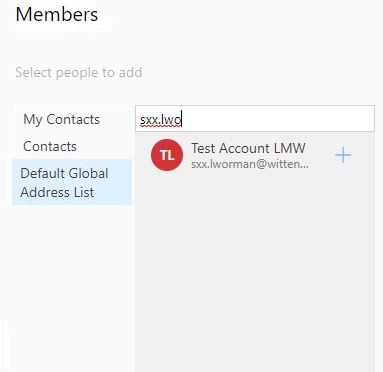This screenshot has width=383, height=372.
Task: Click the word 'Address List' in sidebar
Action: coord(57,192)
